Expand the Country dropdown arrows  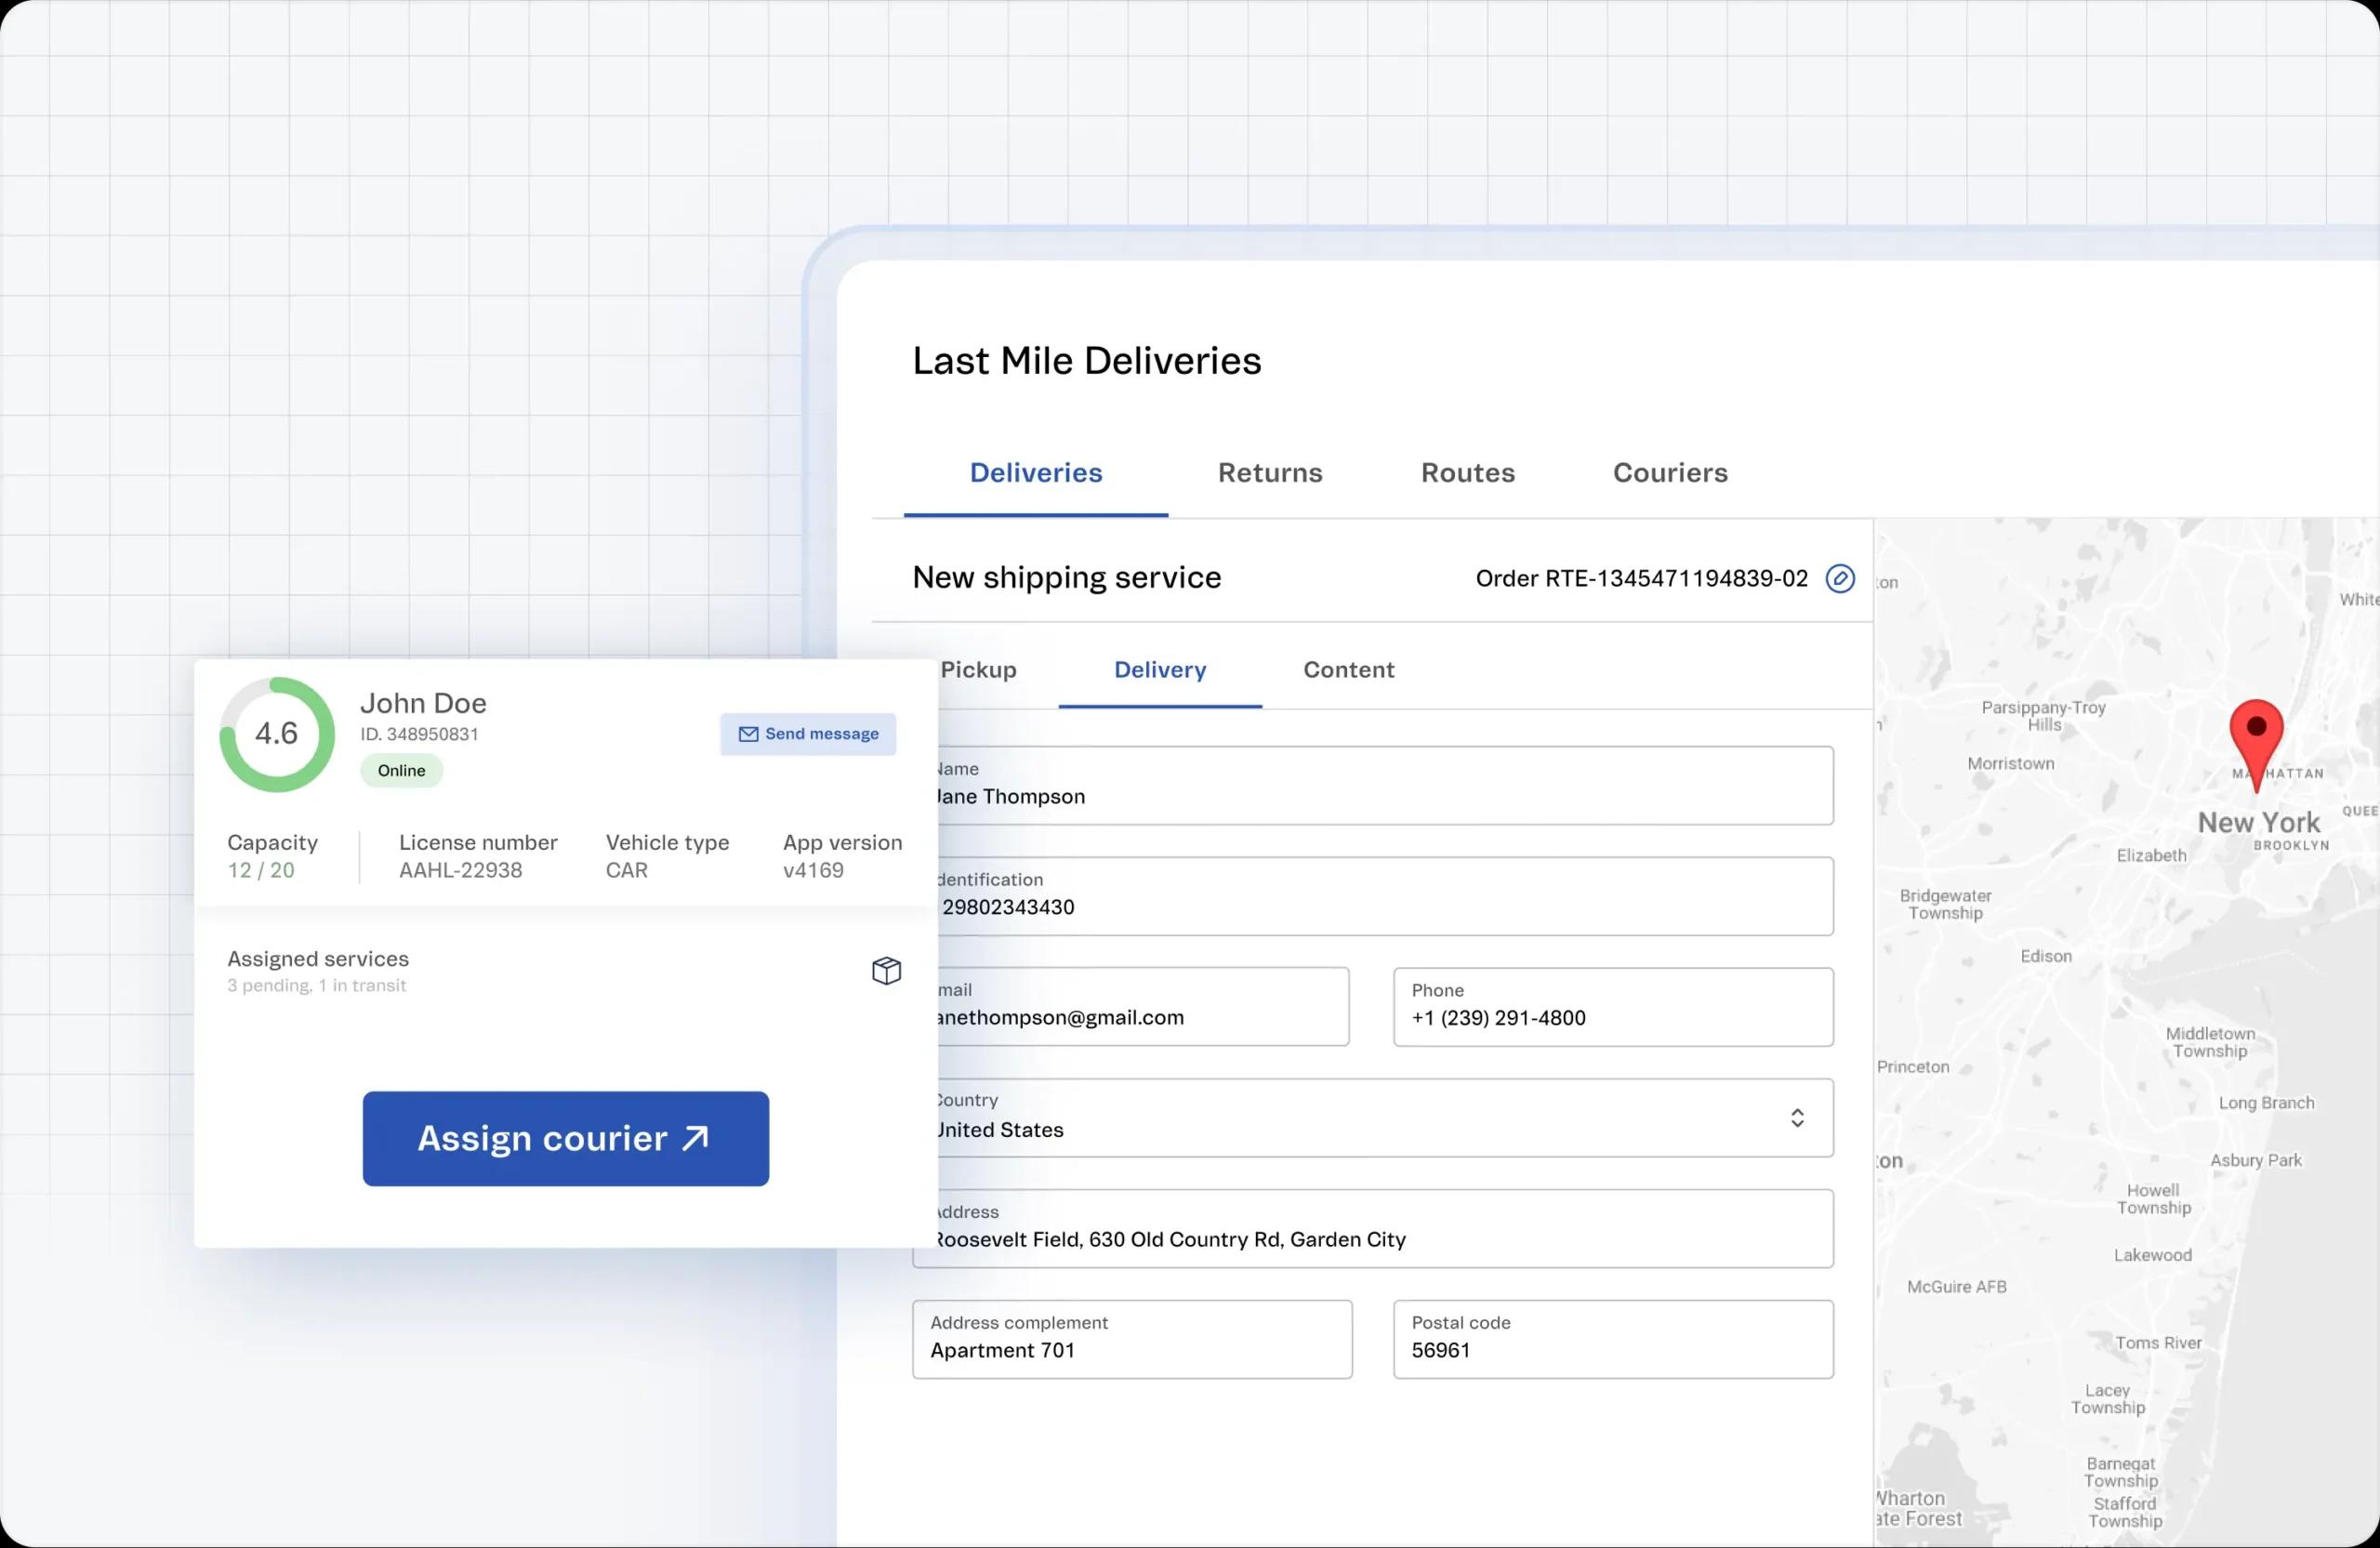click(x=1797, y=1118)
